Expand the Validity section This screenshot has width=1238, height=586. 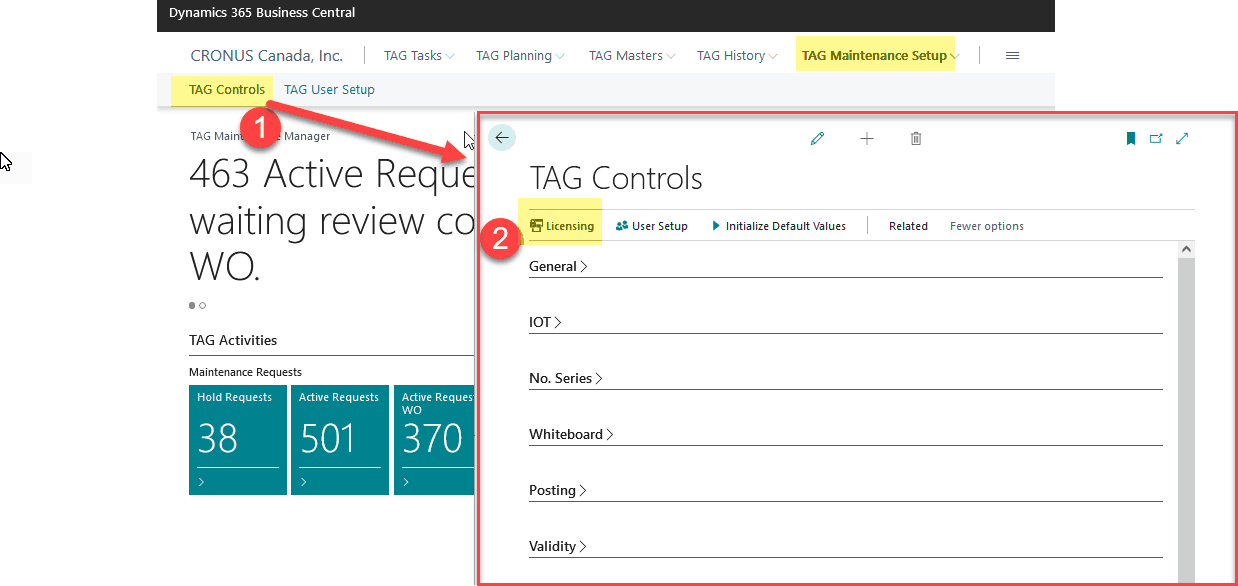click(557, 546)
